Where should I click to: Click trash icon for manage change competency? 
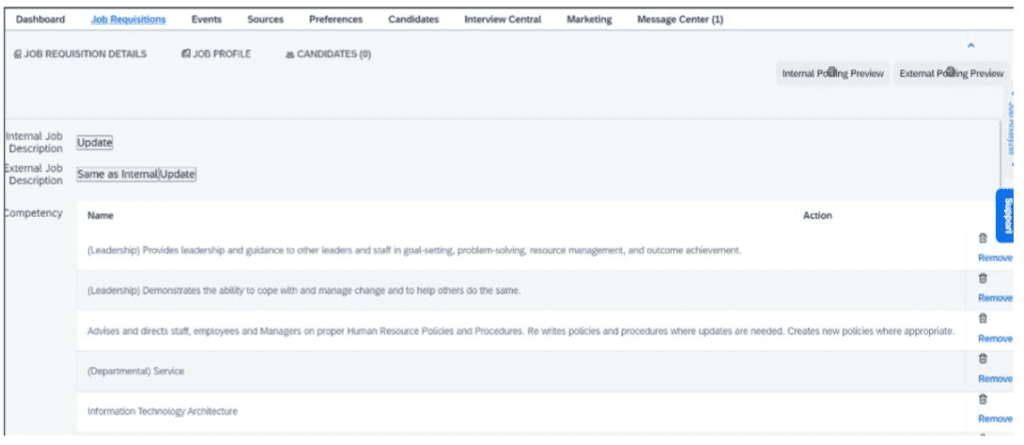[x=982, y=278]
